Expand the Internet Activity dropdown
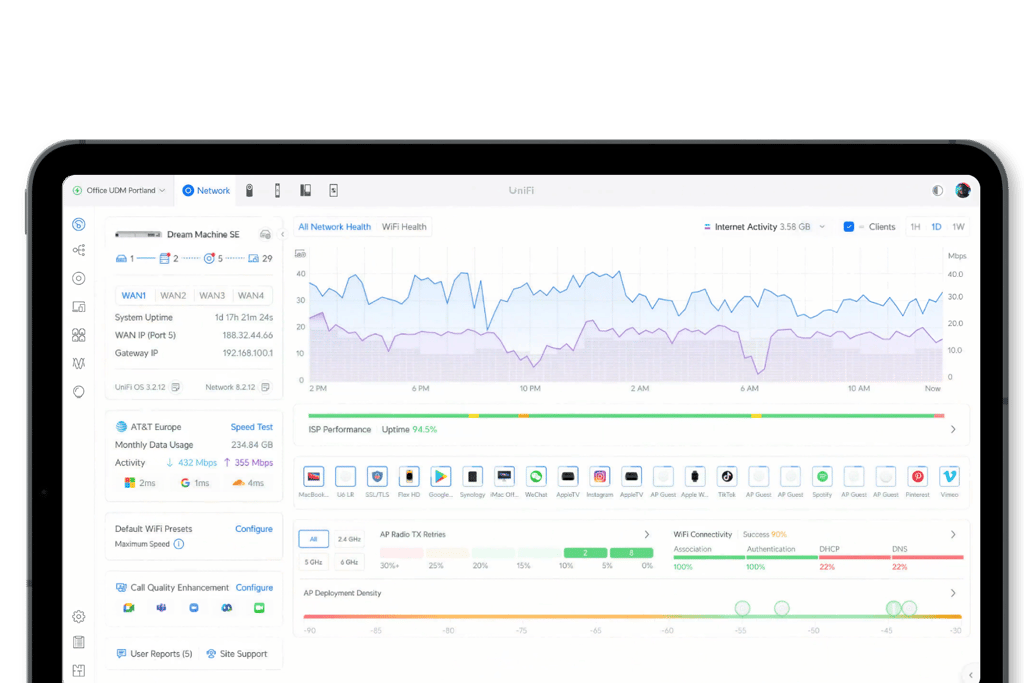 tap(765, 227)
